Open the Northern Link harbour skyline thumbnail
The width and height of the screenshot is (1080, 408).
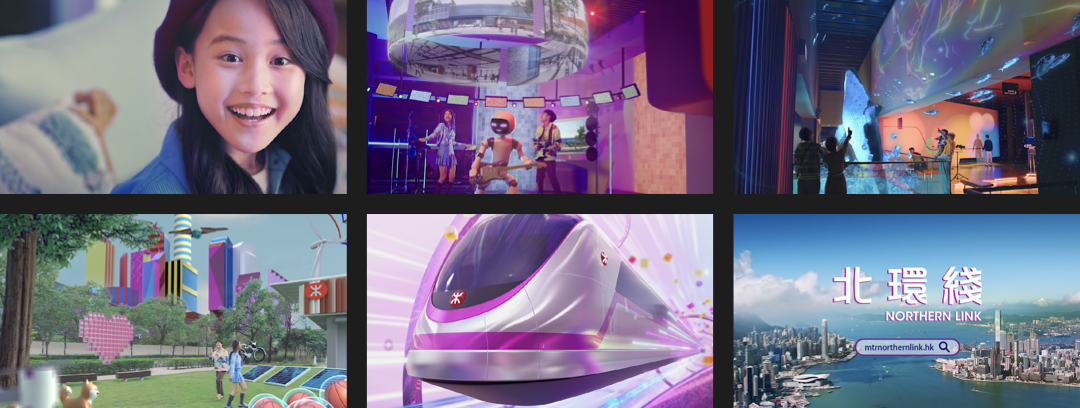pyautogui.click(x=906, y=311)
